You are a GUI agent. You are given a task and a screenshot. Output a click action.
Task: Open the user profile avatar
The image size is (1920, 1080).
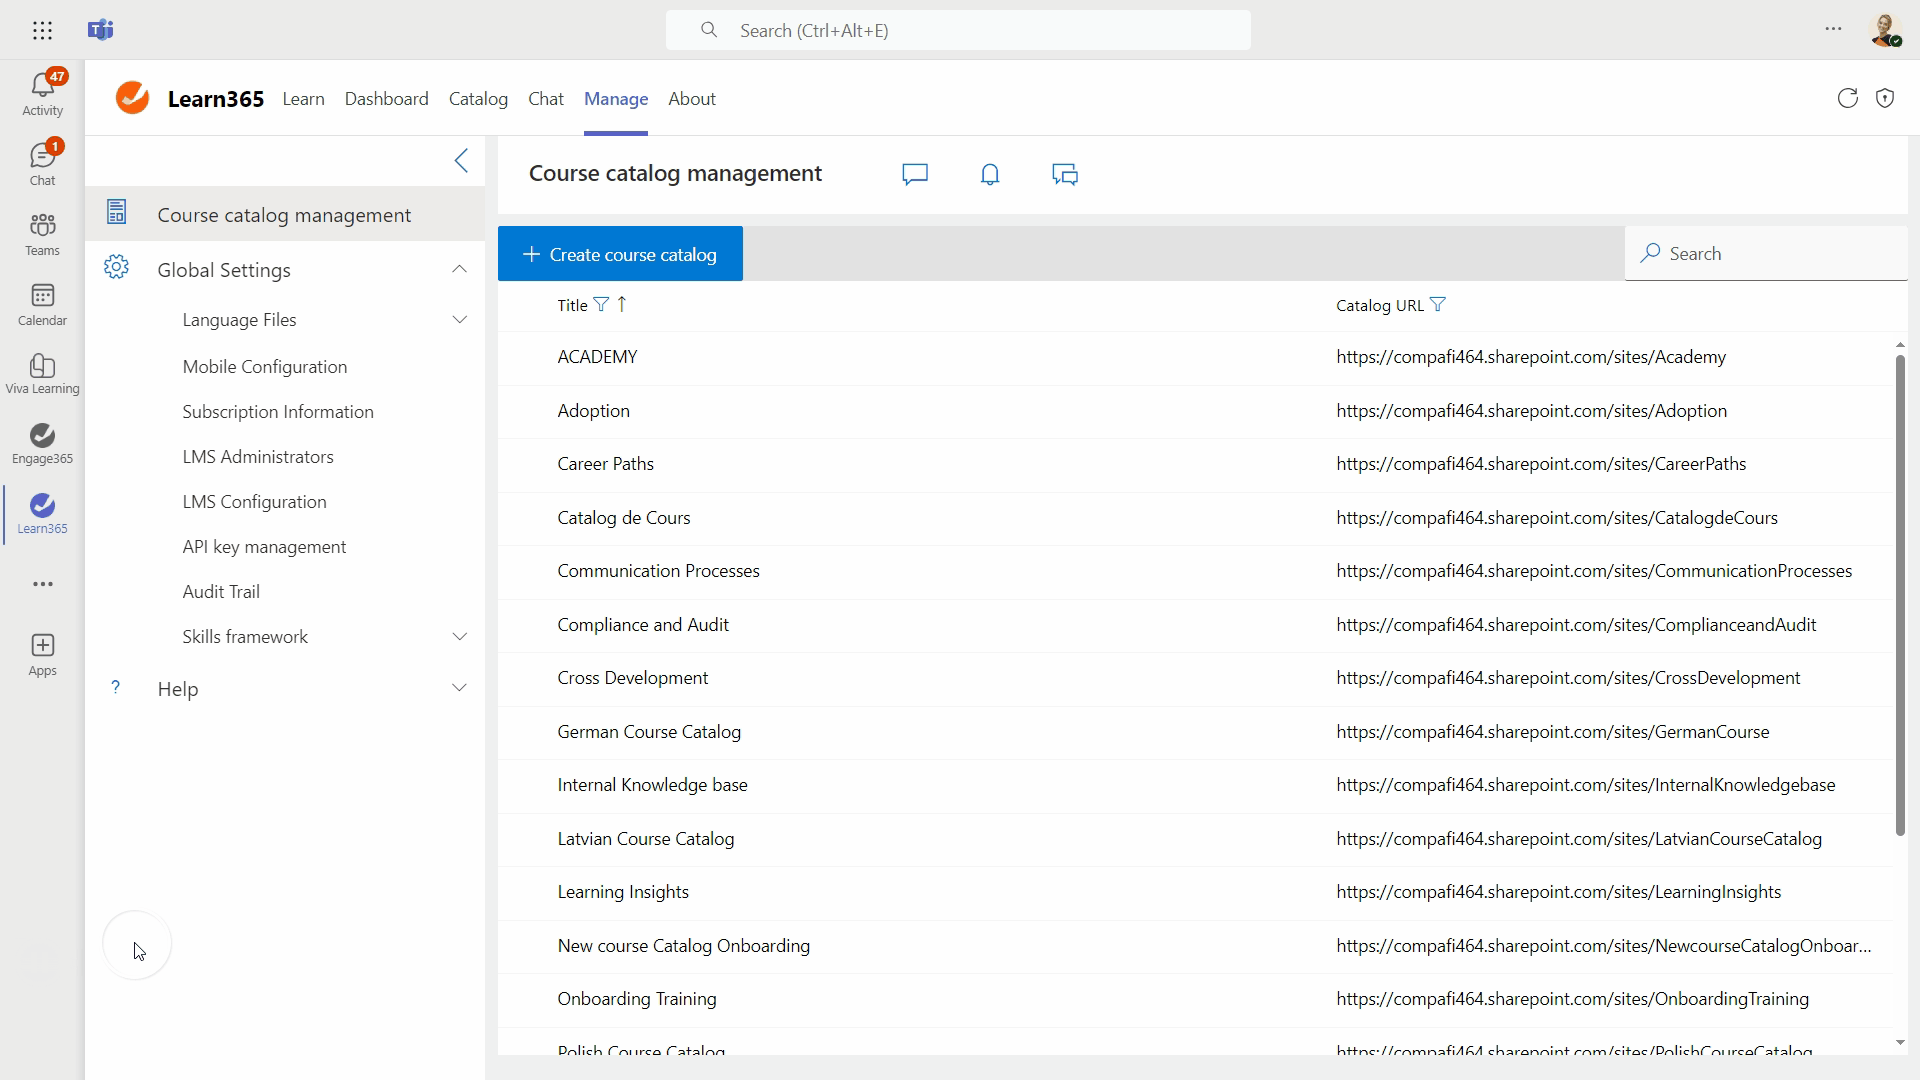point(1885,30)
